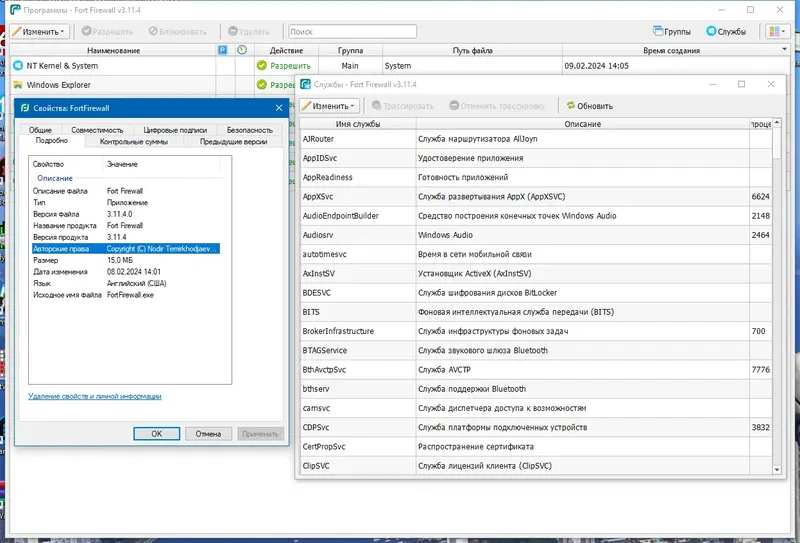Click Применить in the properties dialog
The height and width of the screenshot is (543, 800).
(x=260, y=434)
